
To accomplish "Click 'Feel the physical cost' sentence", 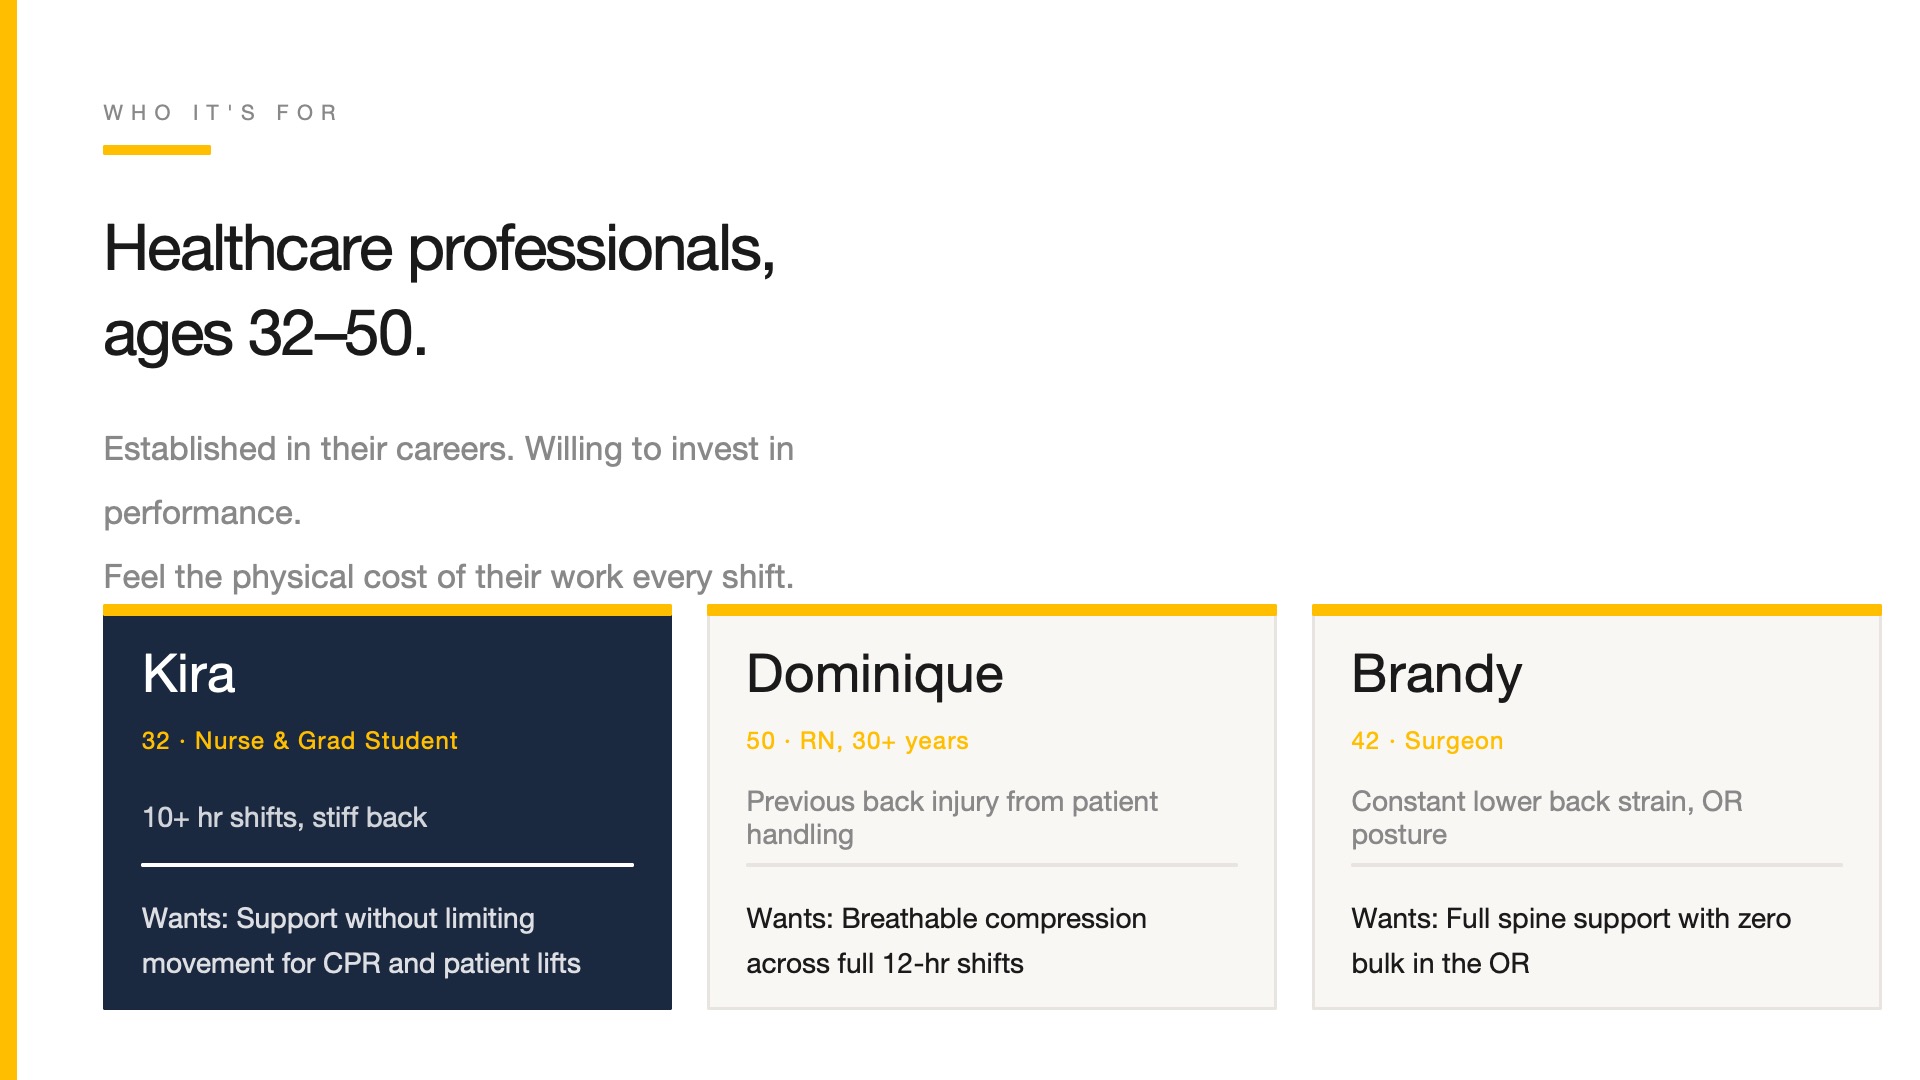I will 449,577.
